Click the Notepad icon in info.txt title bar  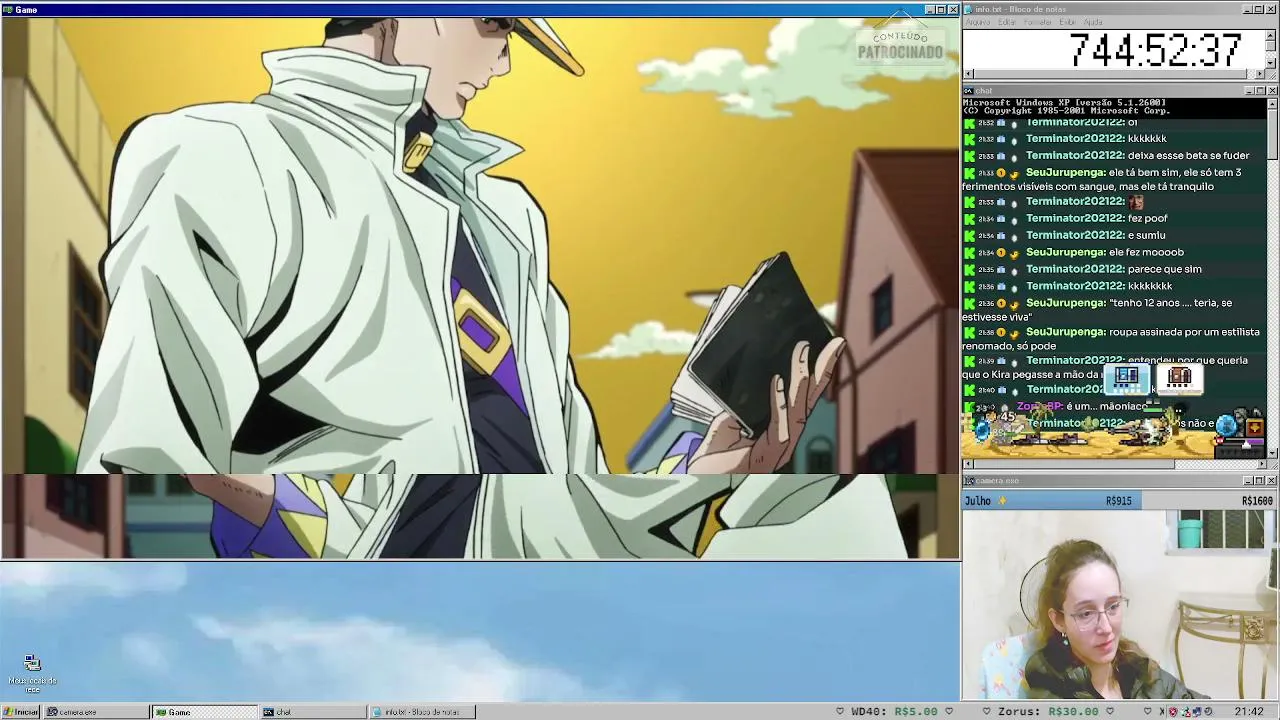968,9
